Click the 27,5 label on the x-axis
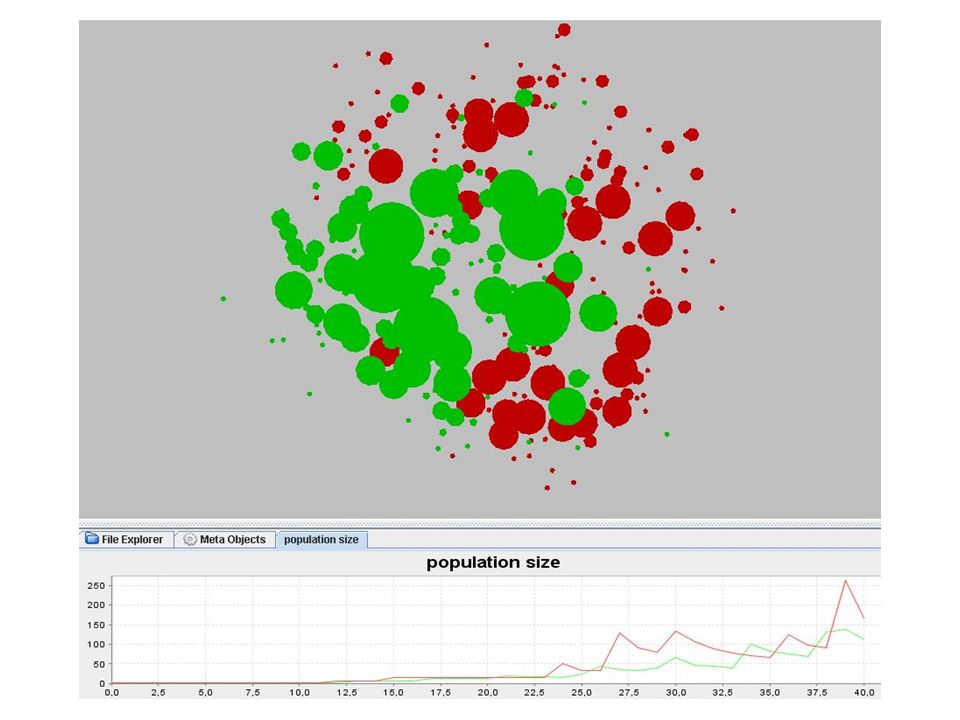The height and width of the screenshot is (720, 960). (x=629, y=692)
